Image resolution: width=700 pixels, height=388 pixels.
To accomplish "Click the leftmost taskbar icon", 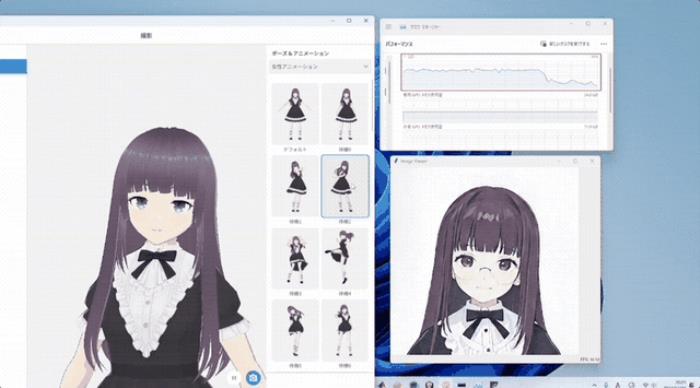I will [x=382, y=384].
